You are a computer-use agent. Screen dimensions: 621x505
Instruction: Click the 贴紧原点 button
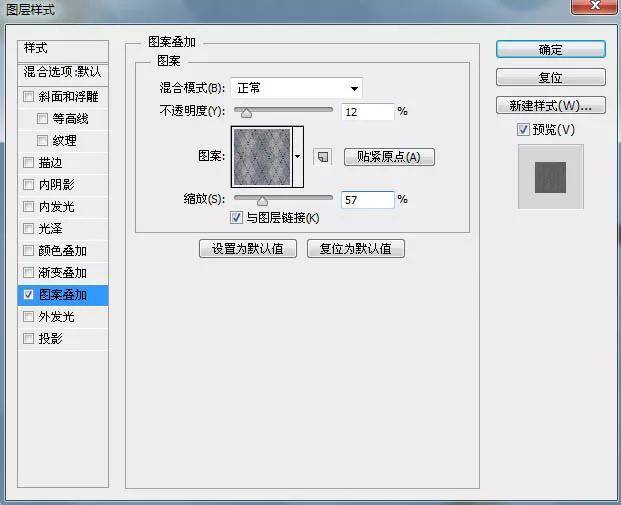(x=389, y=157)
